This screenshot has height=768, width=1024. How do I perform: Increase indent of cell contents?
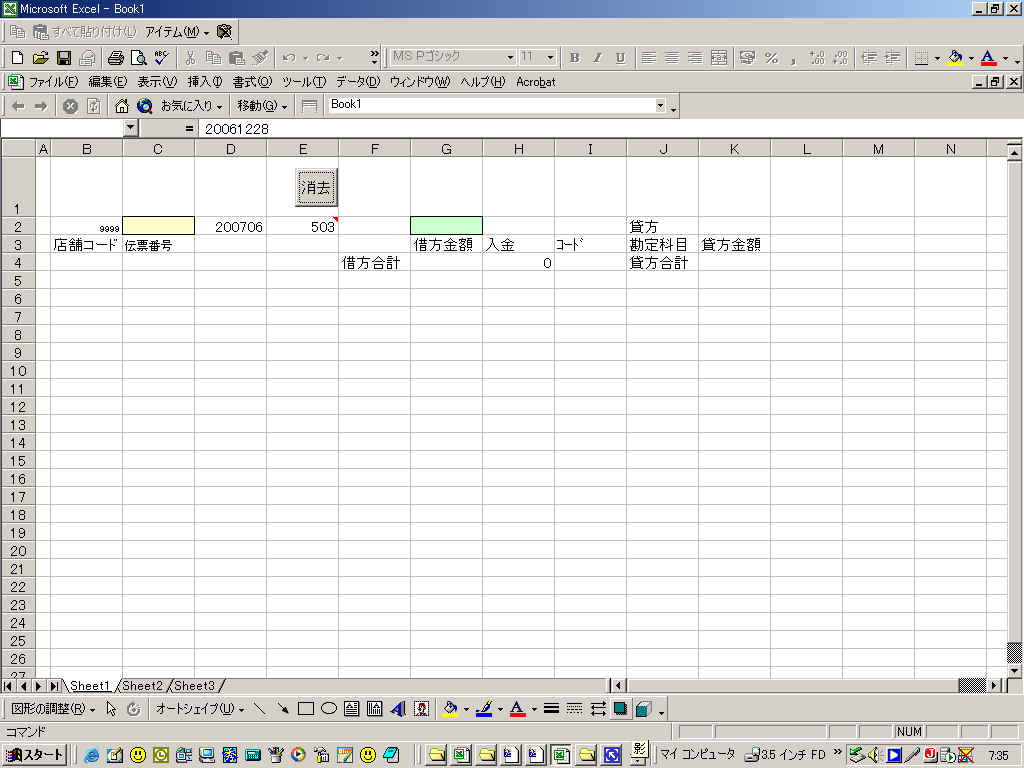pyautogui.click(x=892, y=57)
